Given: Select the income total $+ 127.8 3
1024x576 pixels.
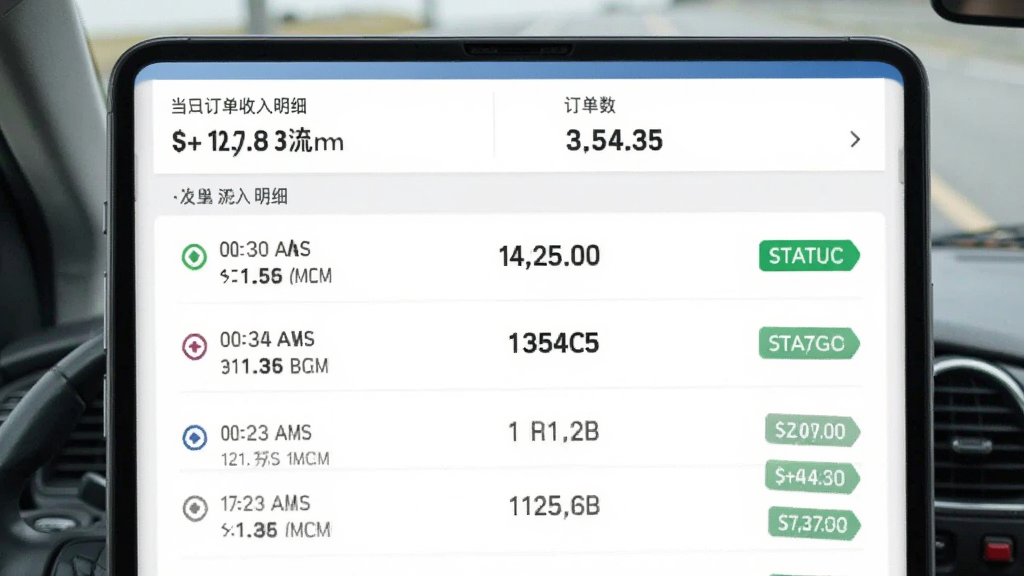Looking at the screenshot, I should point(257,141).
